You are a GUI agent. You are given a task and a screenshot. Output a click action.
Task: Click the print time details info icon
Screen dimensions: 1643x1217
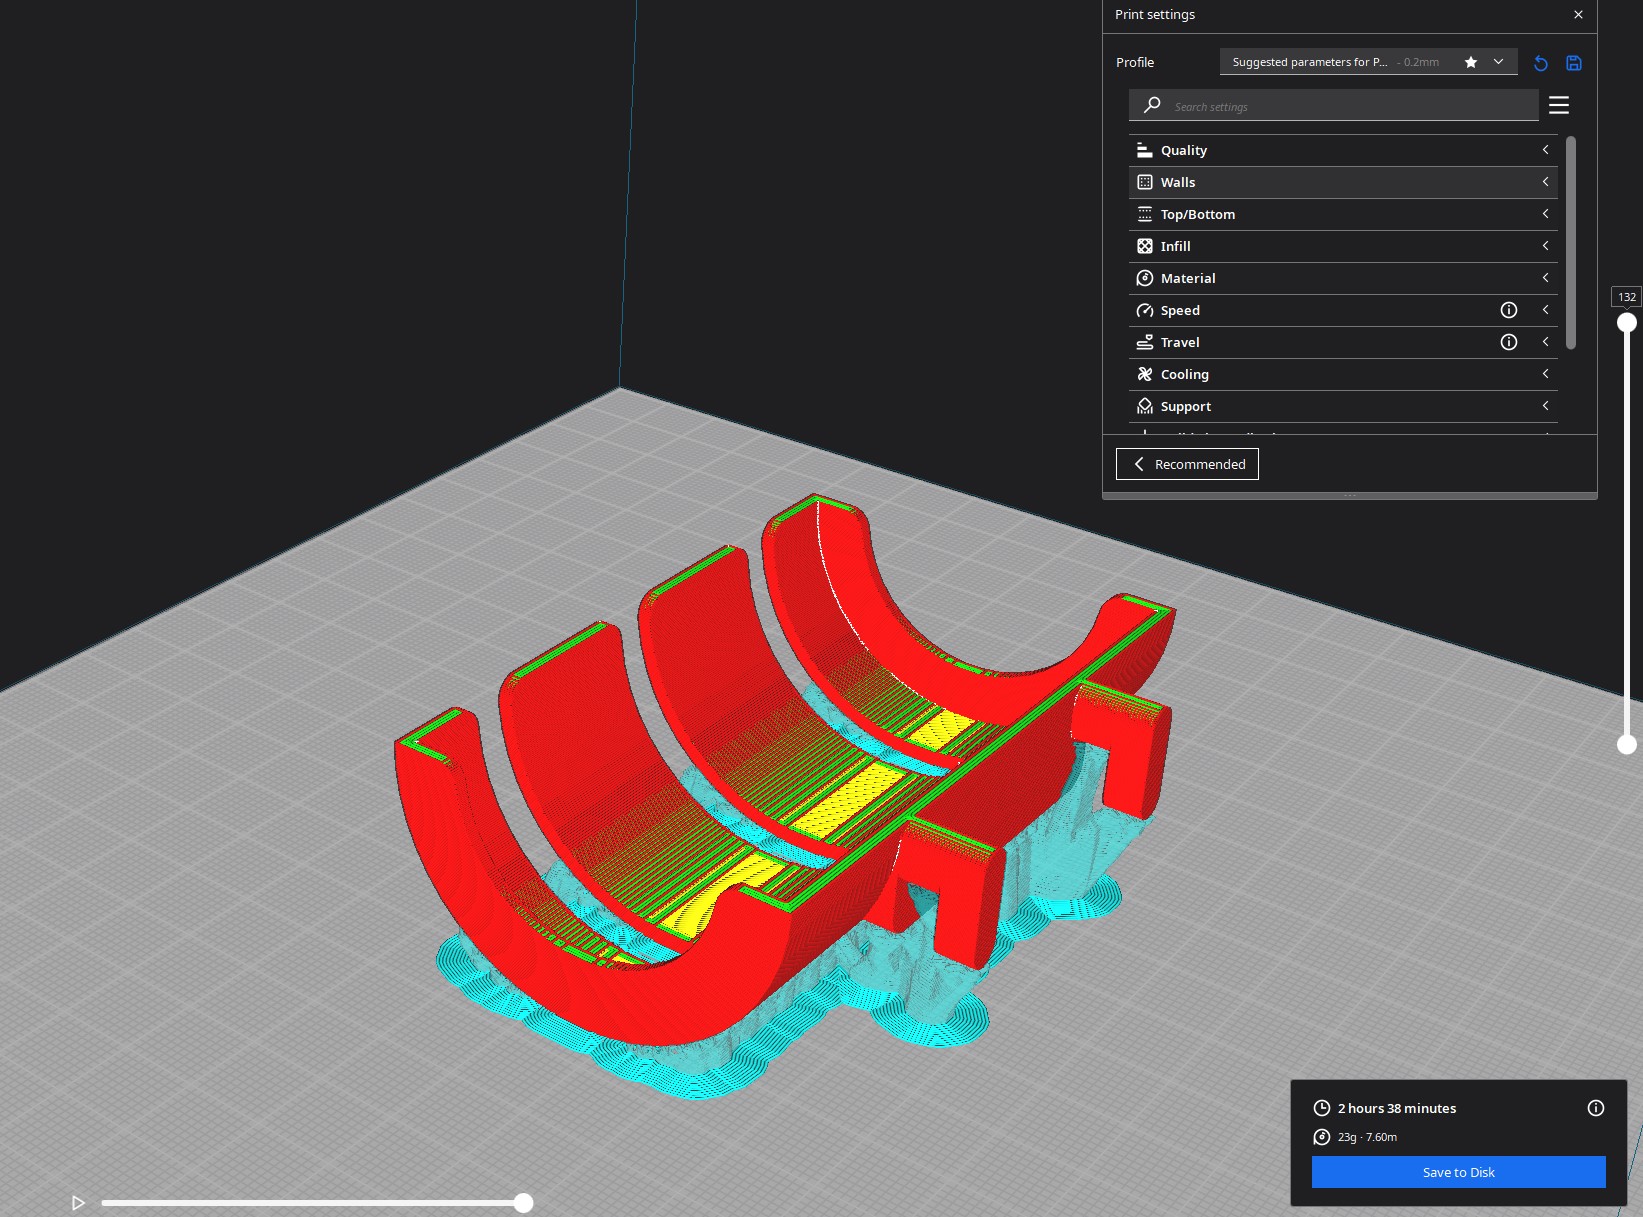coord(1595,1107)
